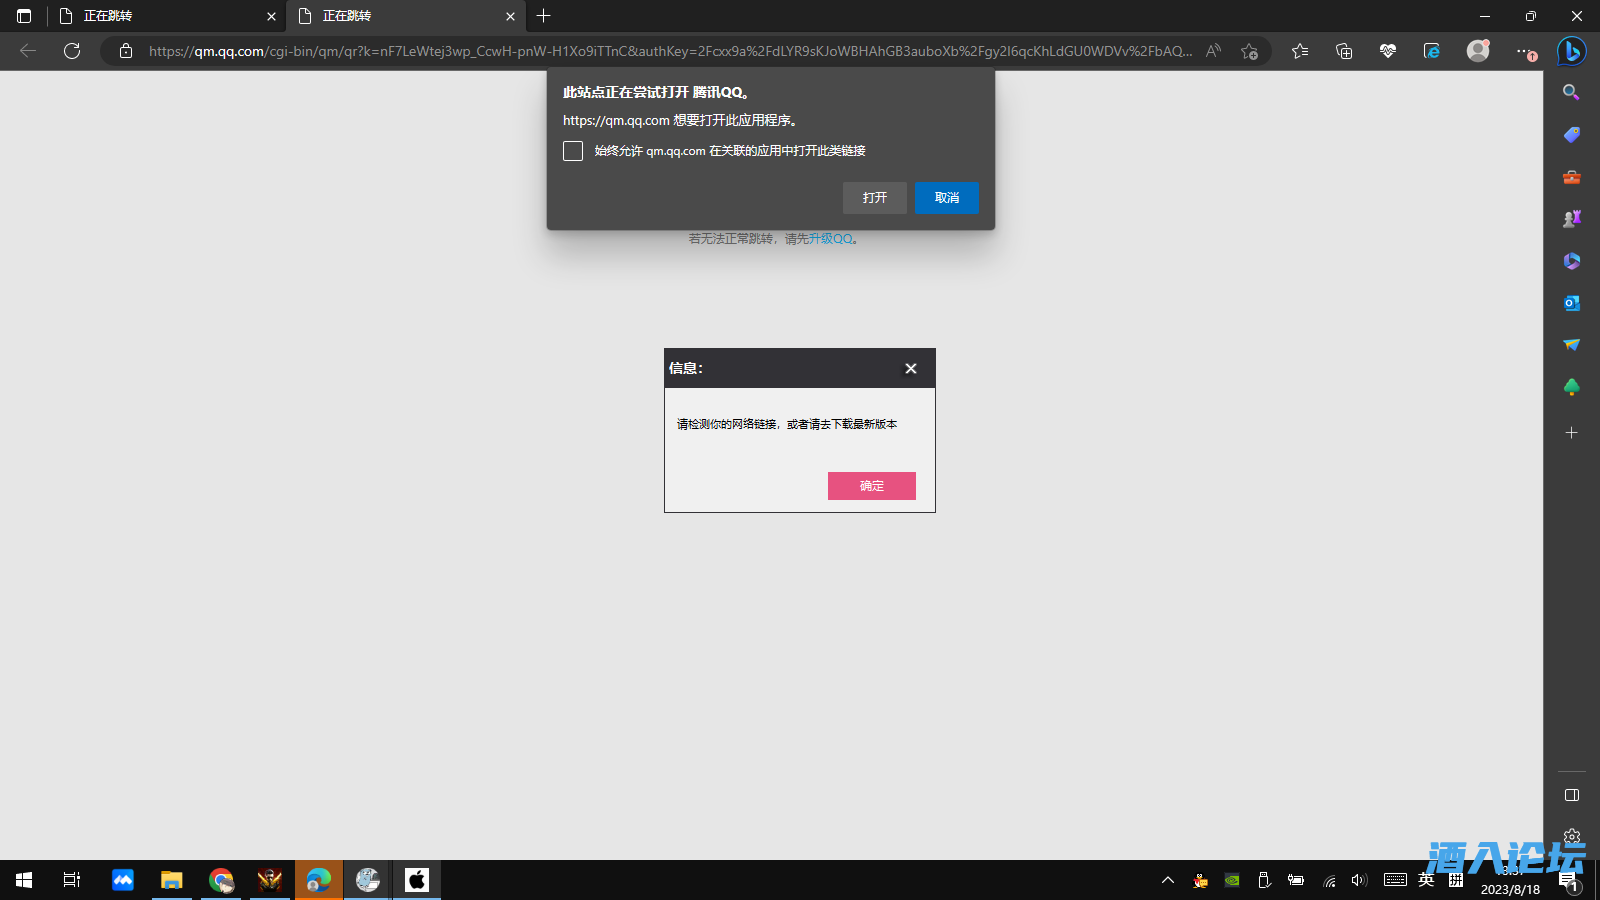Open the Wi-Fi network tray icon
Viewport: 1600px width, 900px height.
pos(1329,880)
